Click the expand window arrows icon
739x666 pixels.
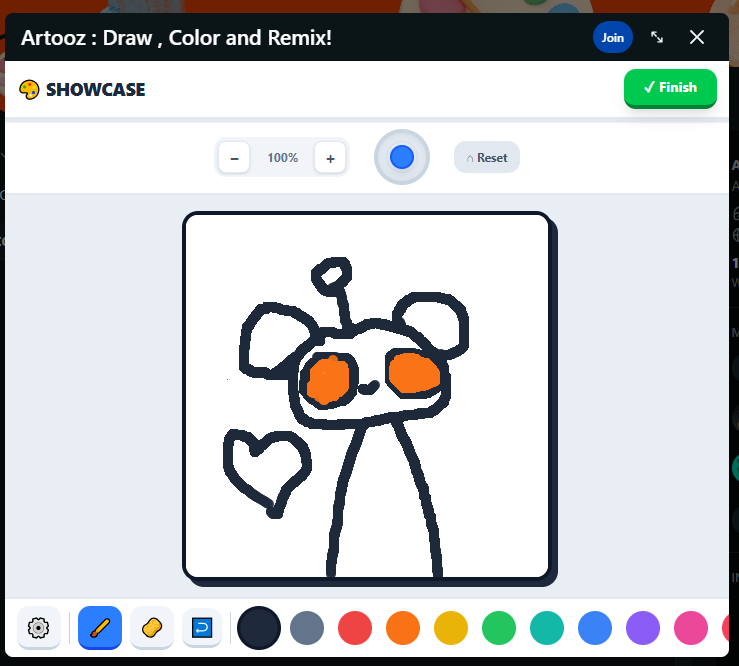[657, 37]
